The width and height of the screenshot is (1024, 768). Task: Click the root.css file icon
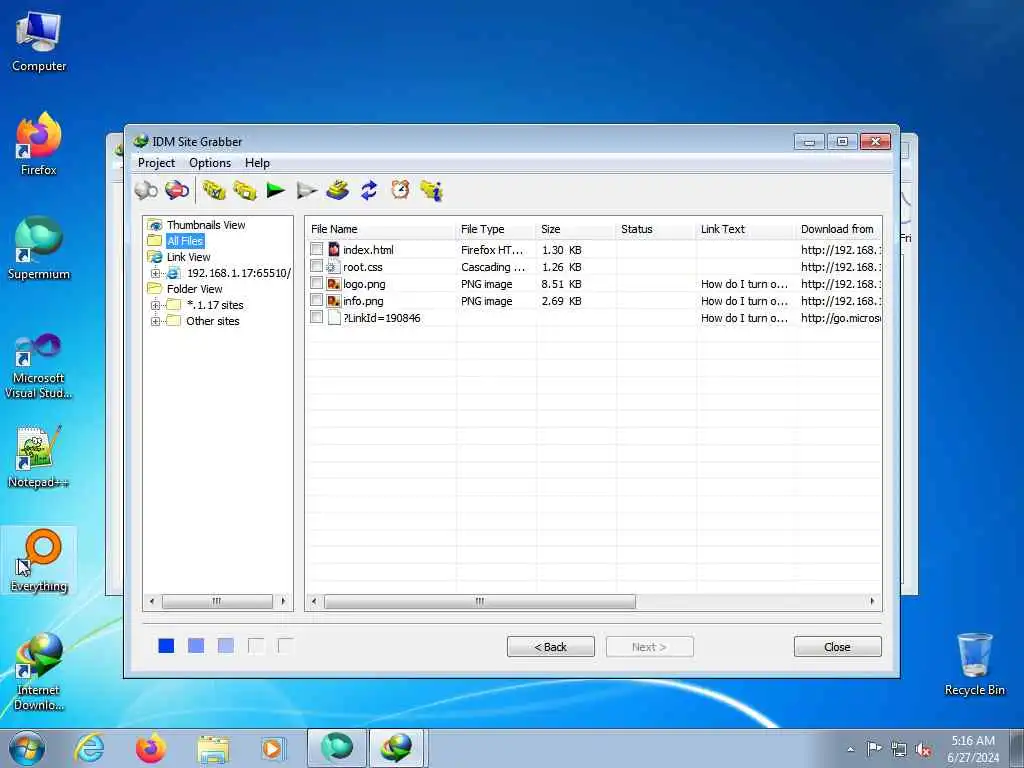click(334, 266)
